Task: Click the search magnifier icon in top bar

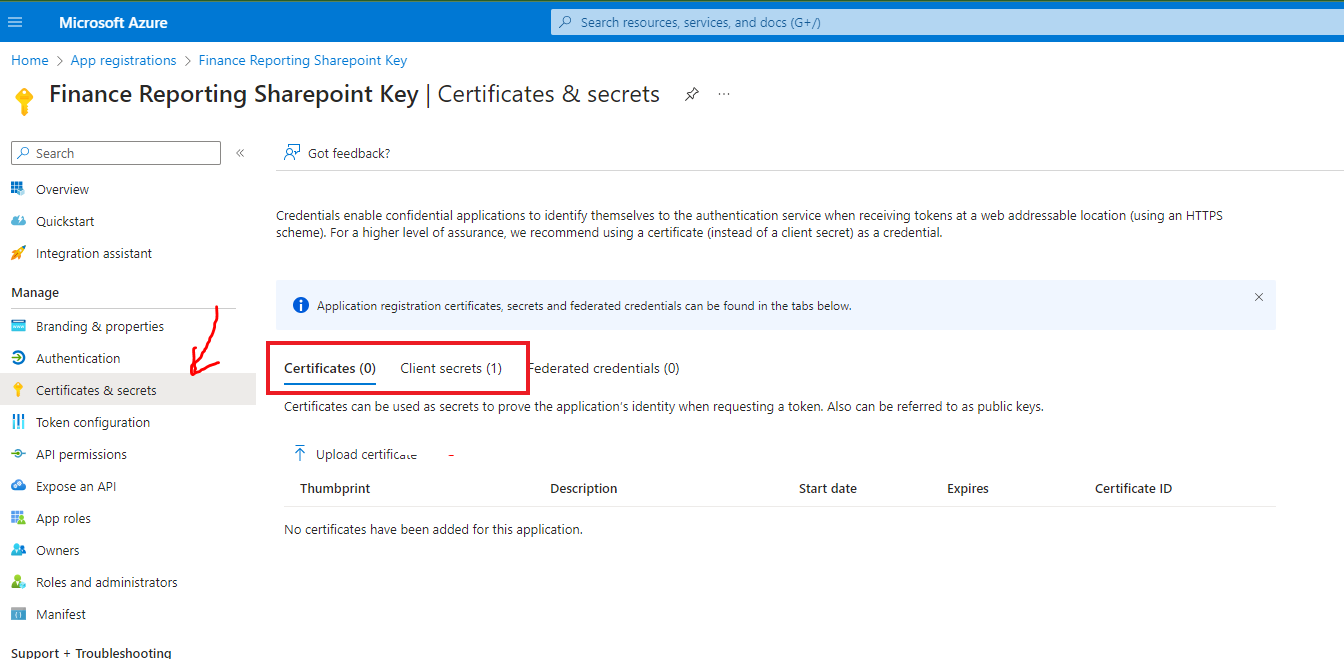Action: [566, 22]
